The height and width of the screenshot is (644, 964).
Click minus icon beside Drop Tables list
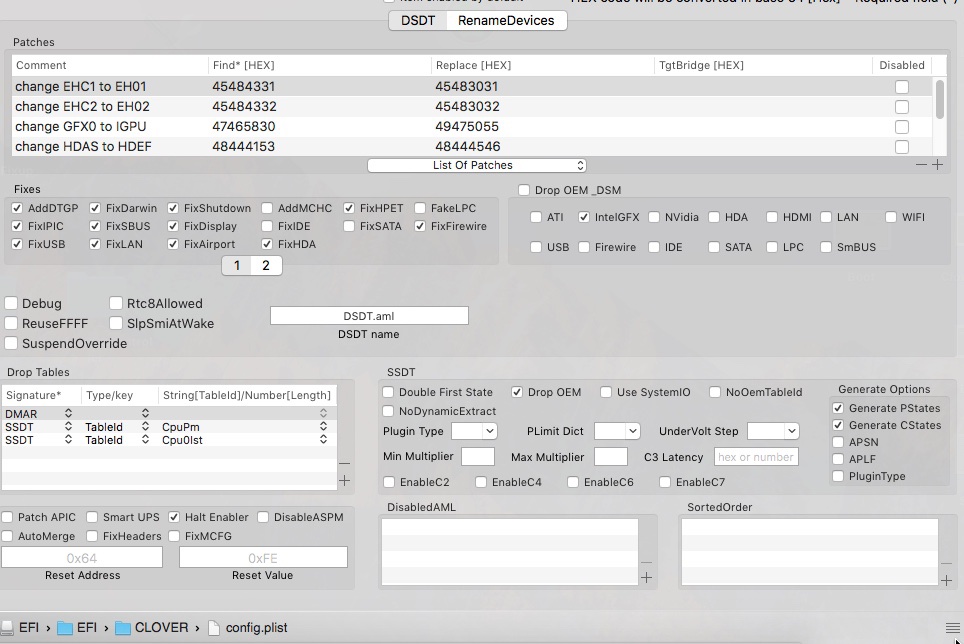pyautogui.click(x=344, y=464)
